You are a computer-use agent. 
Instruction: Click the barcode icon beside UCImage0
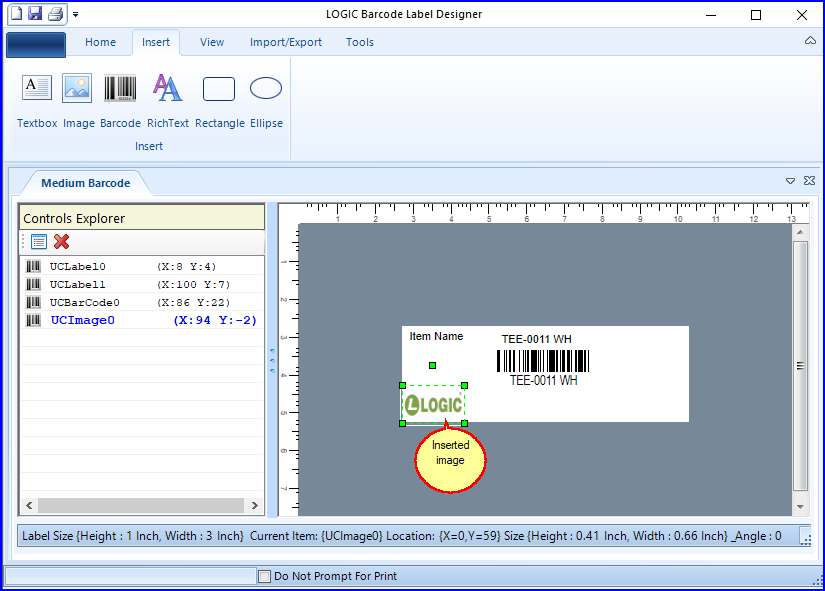[x=33, y=320]
